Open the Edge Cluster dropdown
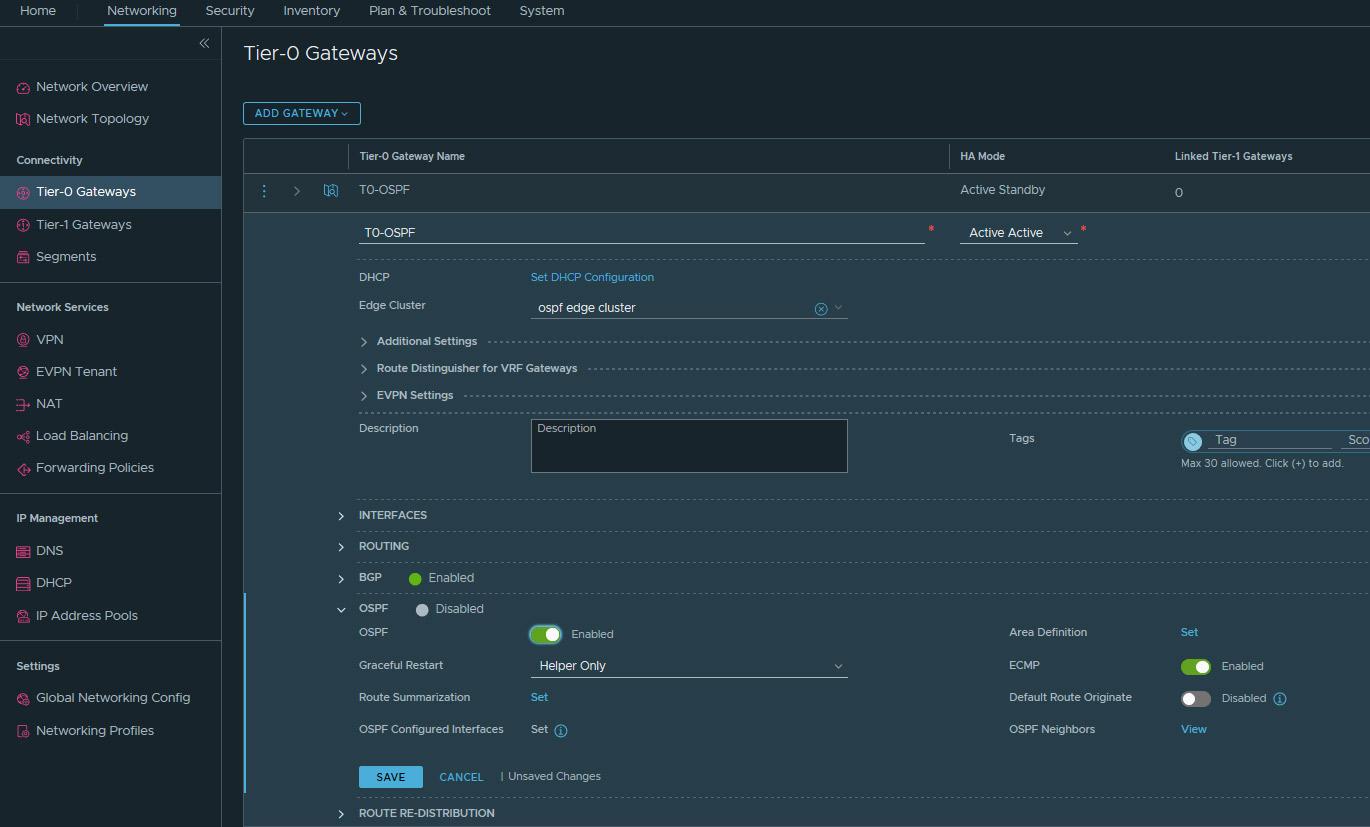Screen dimensions: 1370x827 pos(838,308)
